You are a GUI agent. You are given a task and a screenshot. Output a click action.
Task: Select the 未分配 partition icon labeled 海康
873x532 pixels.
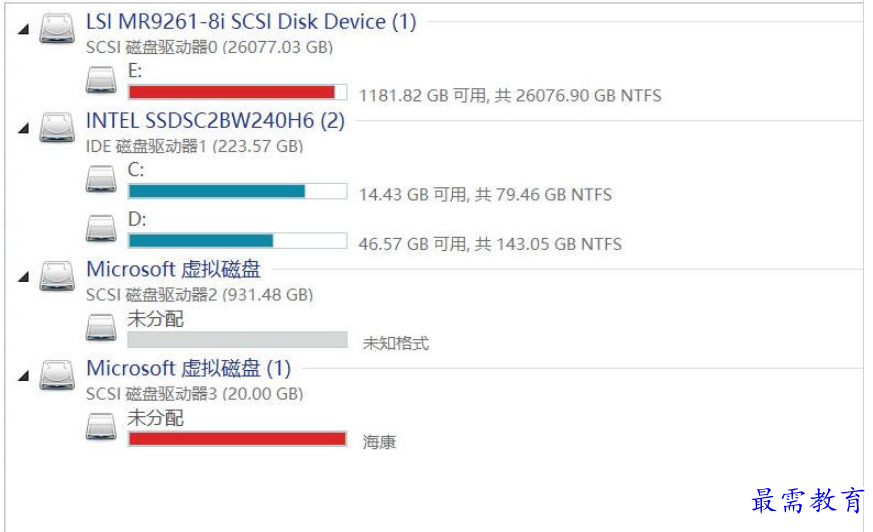101,426
